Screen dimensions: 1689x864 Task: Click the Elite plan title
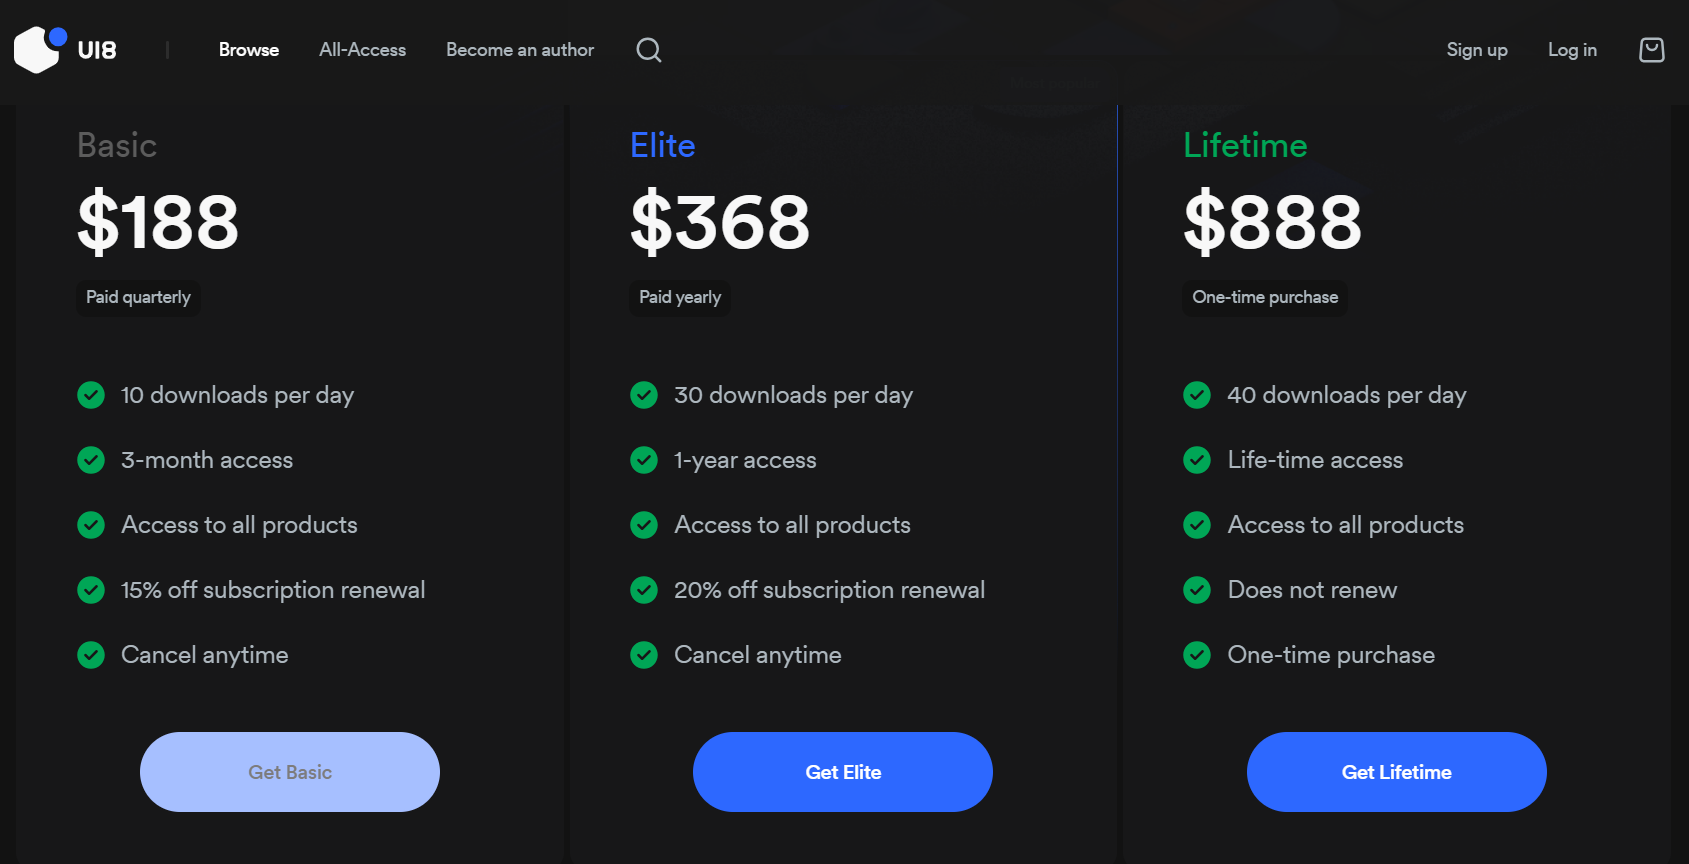pyautogui.click(x=663, y=146)
